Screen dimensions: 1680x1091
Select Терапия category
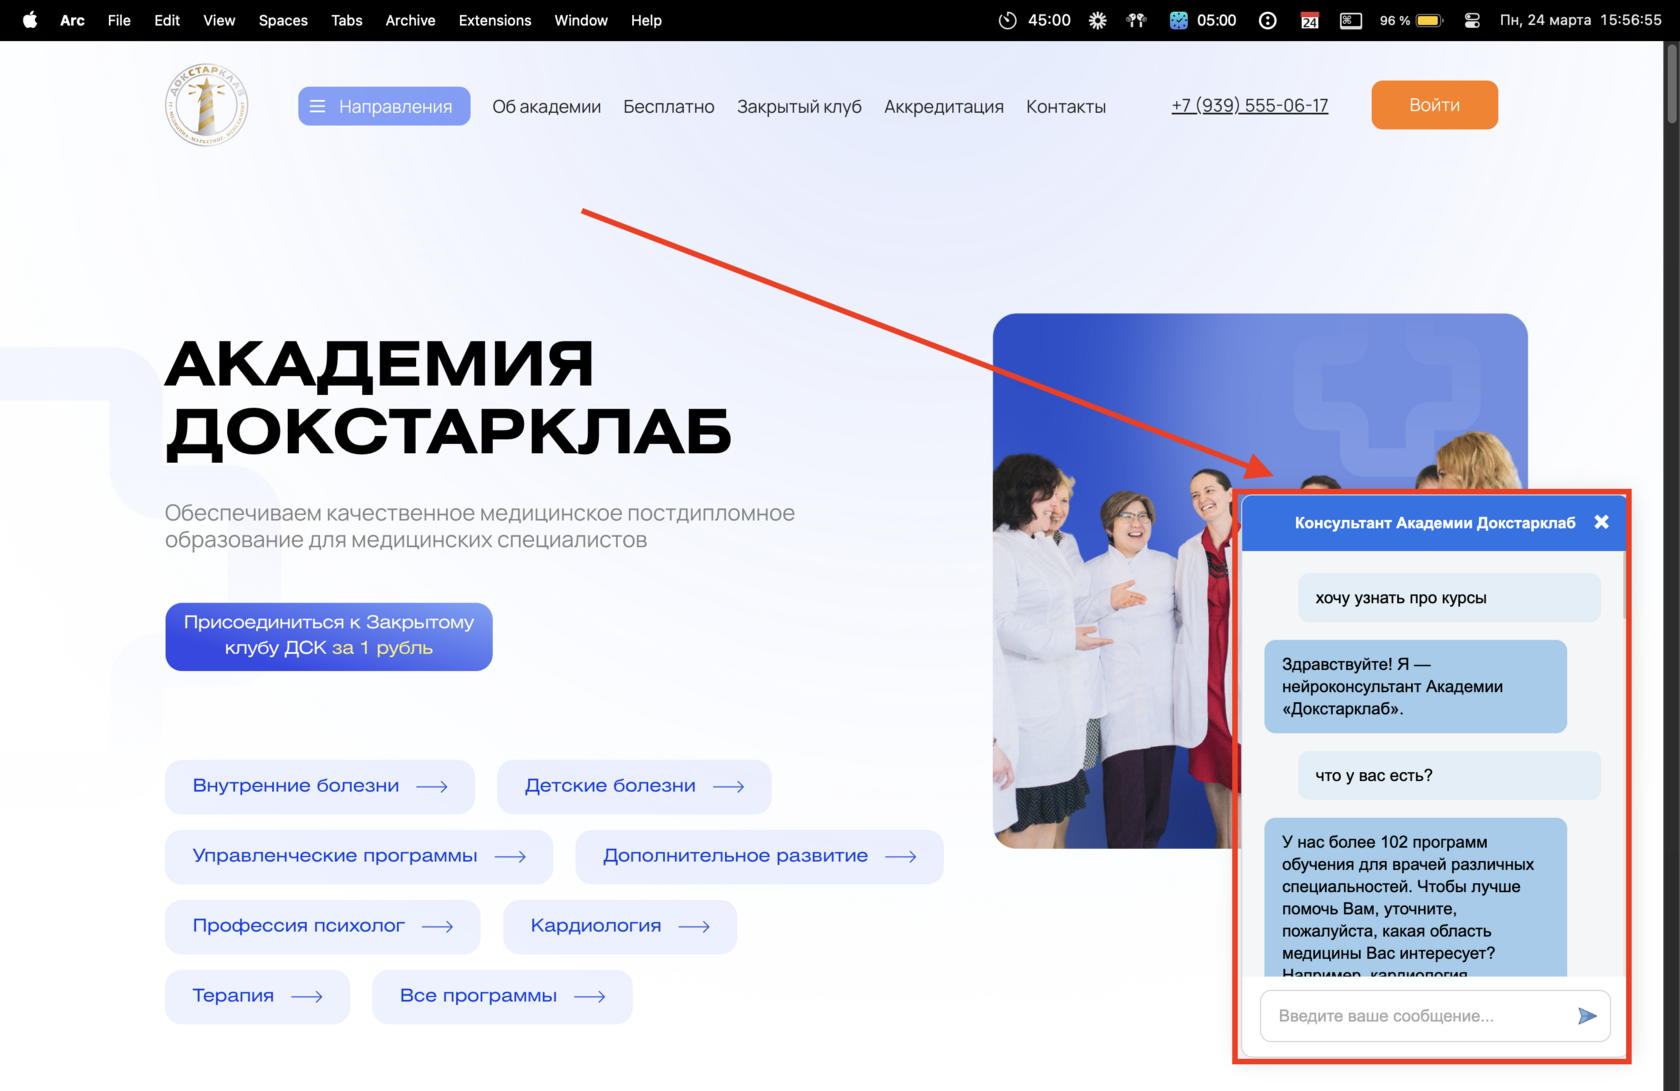[257, 996]
